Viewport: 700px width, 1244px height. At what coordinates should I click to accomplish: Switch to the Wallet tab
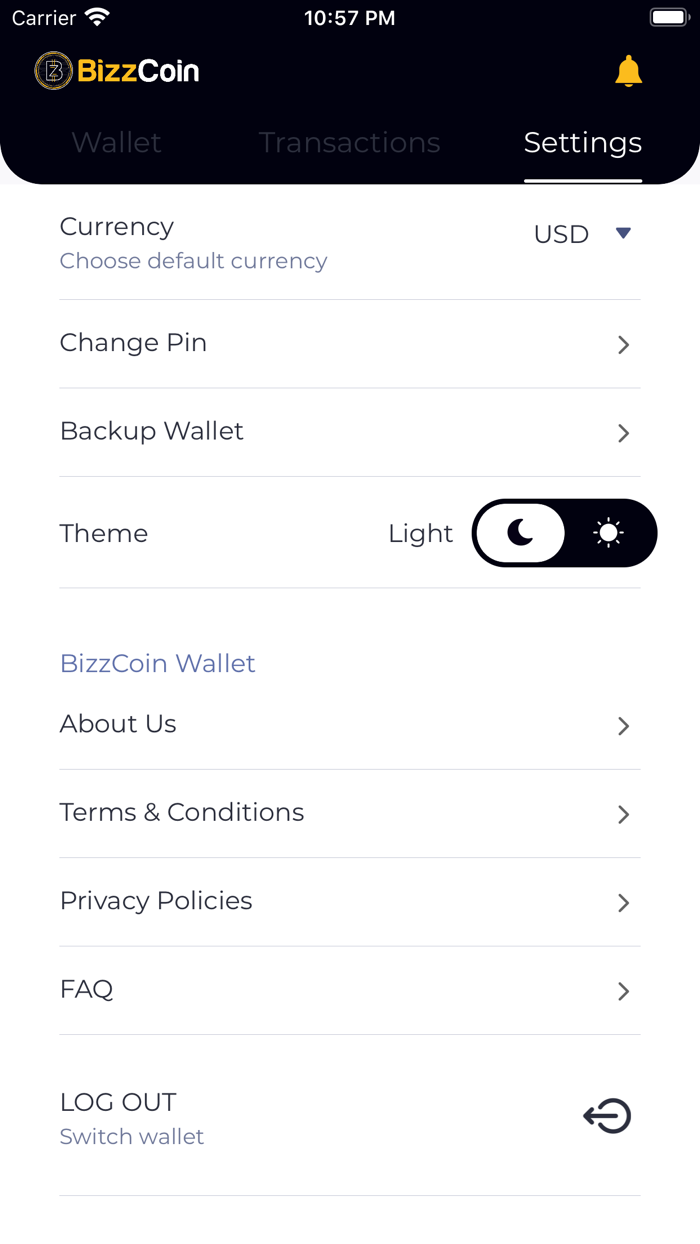116,143
